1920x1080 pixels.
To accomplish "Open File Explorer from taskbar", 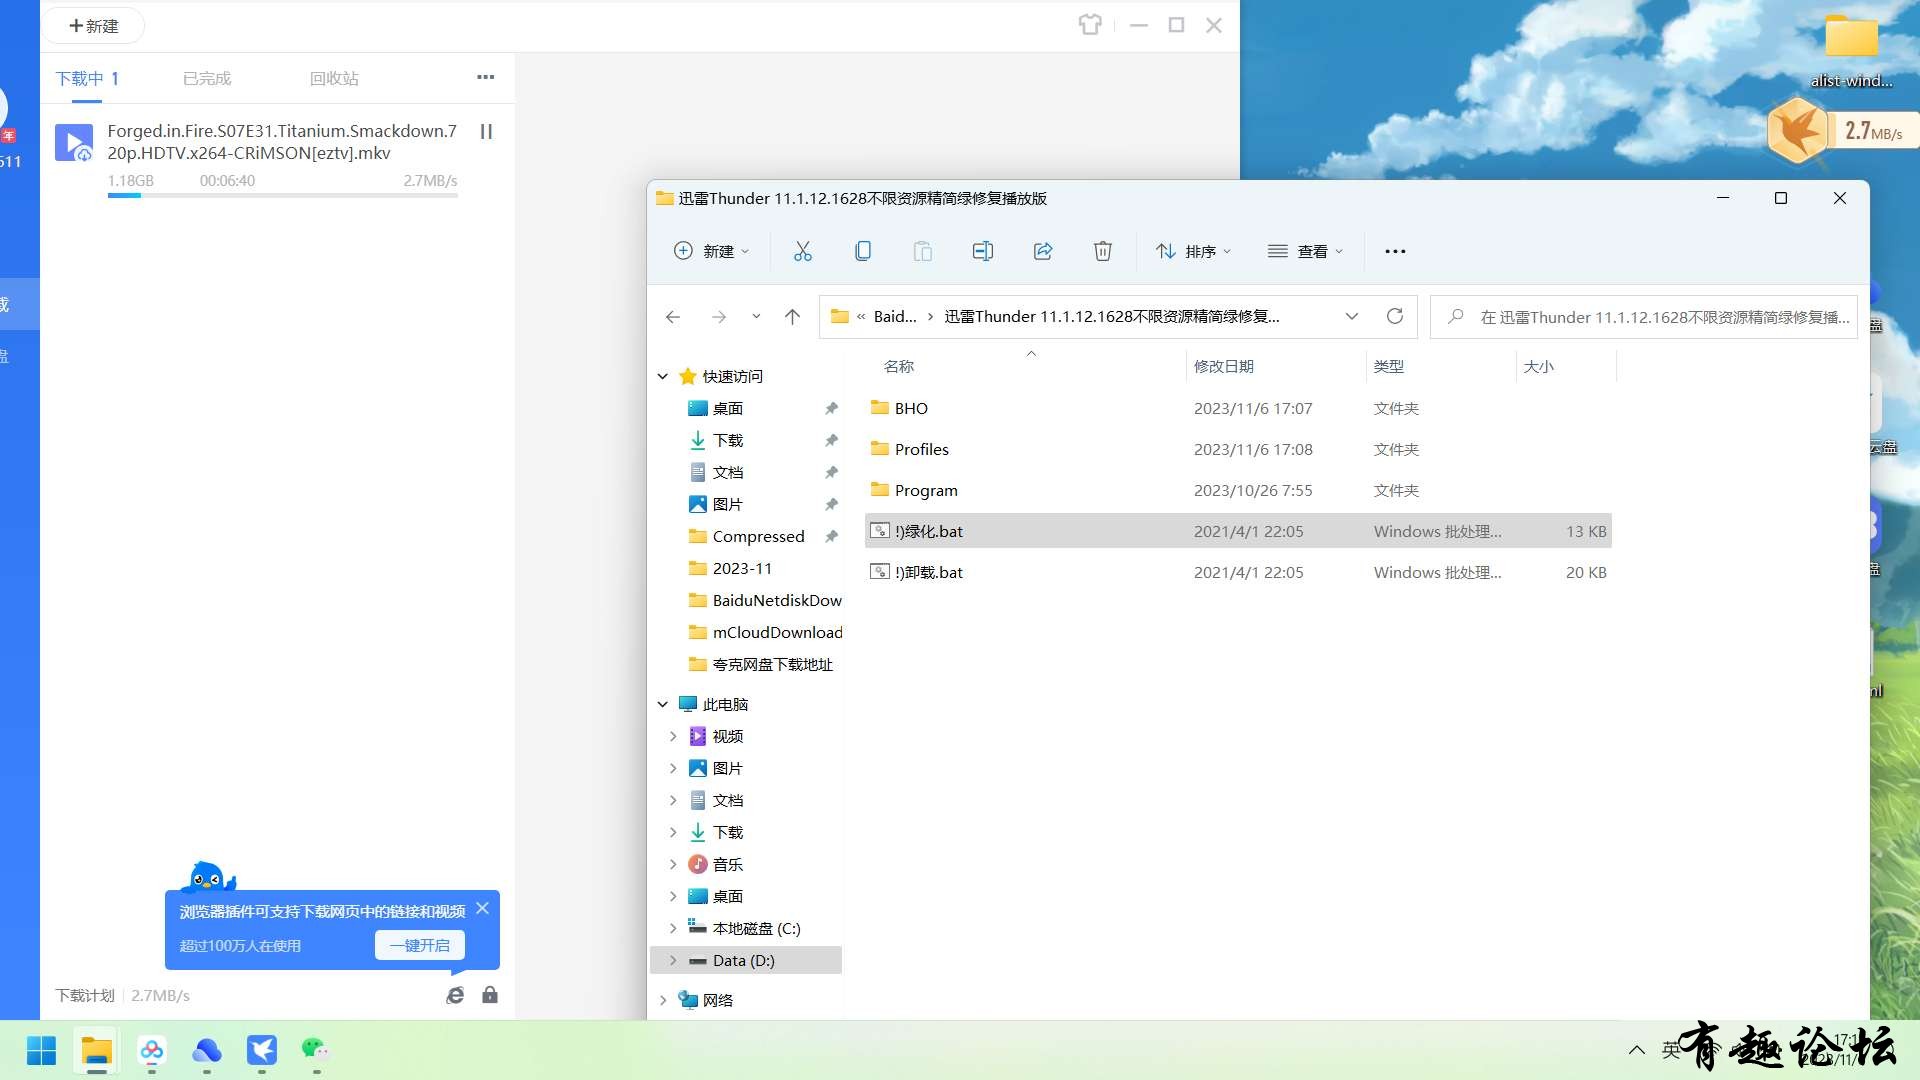I will [x=96, y=1051].
